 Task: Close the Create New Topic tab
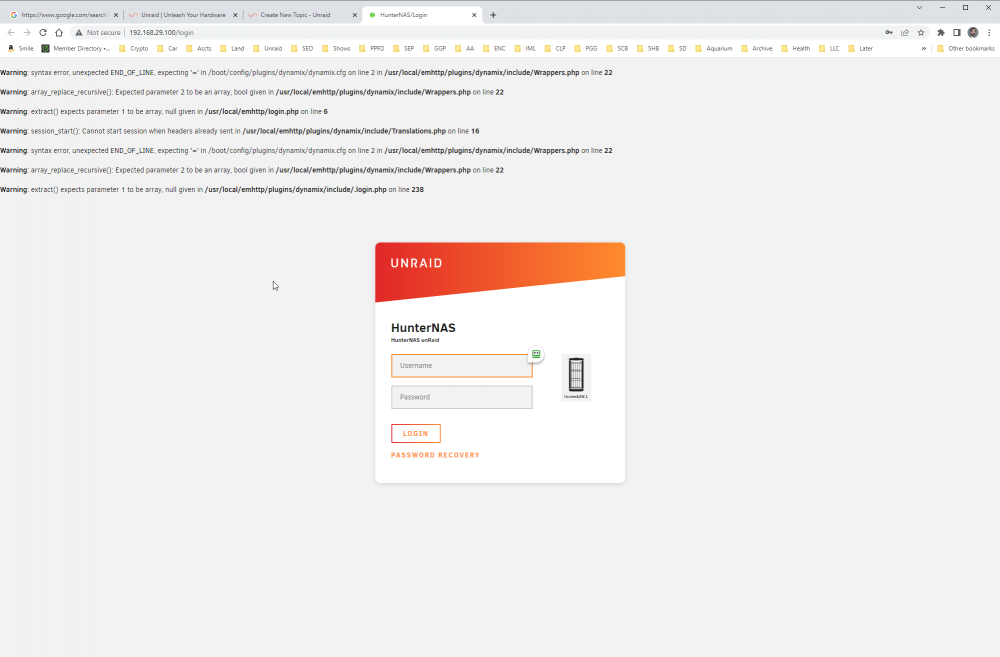click(355, 15)
